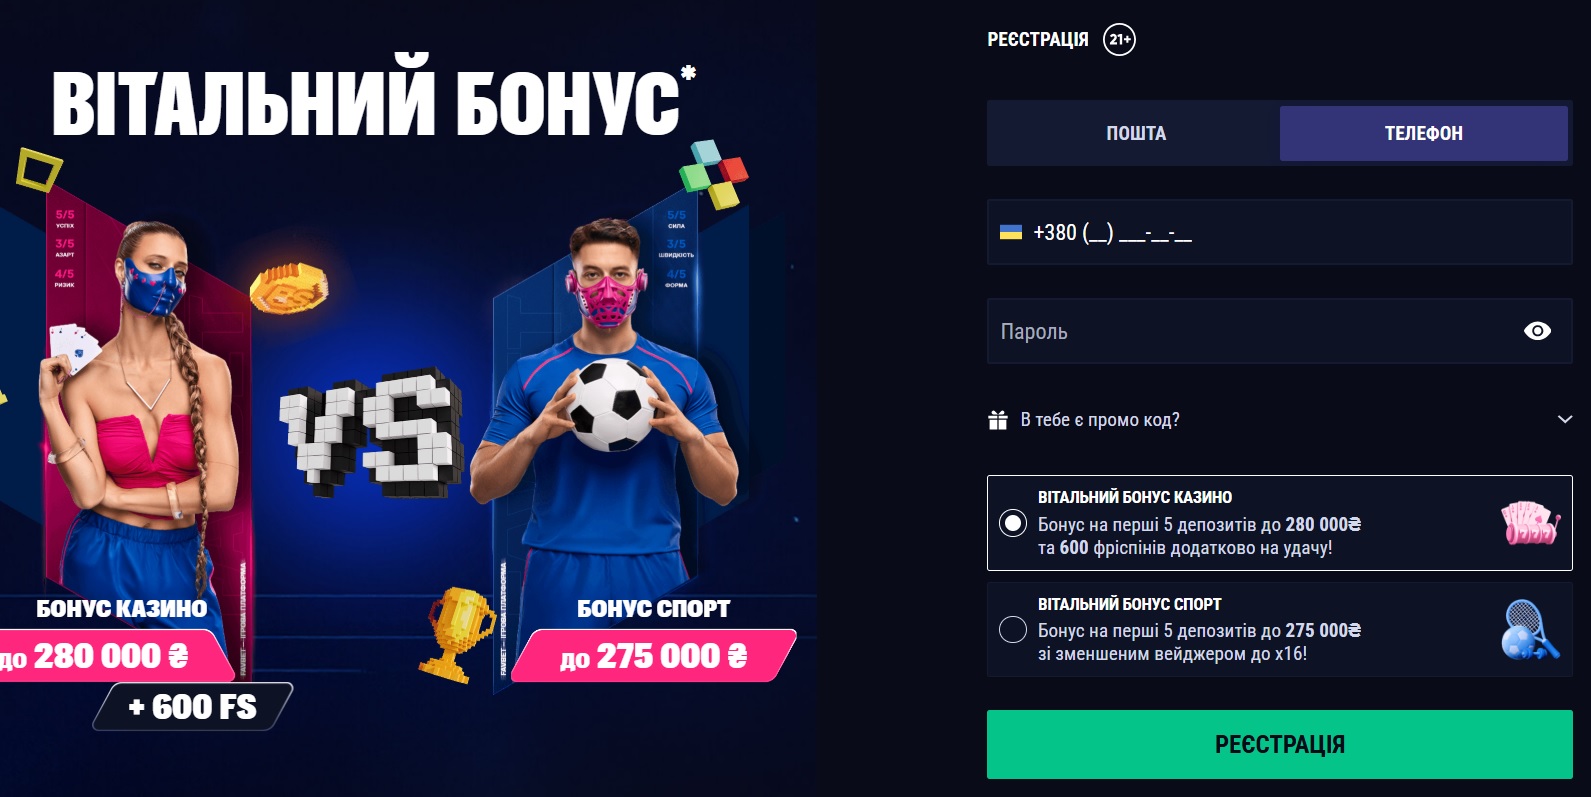Viewport: 1591px width, 797px height.
Task: Switch to the ТЕЛЕФОН tab
Action: point(1424,133)
